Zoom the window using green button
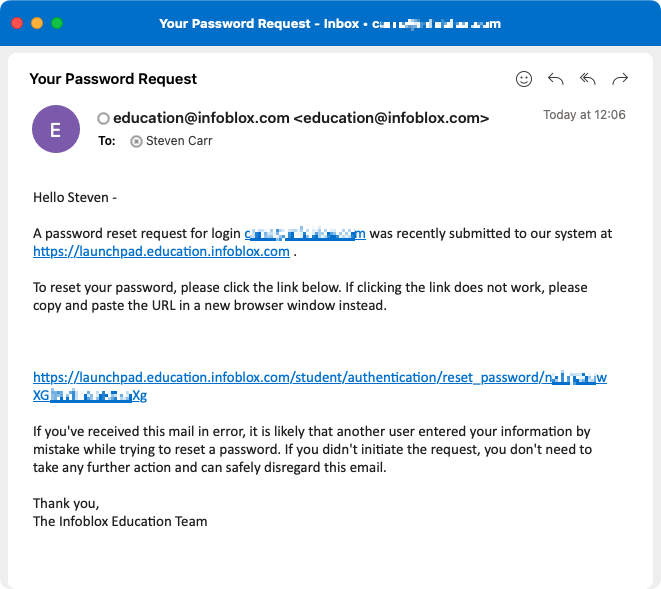661x589 pixels. pyautogui.click(x=57, y=23)
